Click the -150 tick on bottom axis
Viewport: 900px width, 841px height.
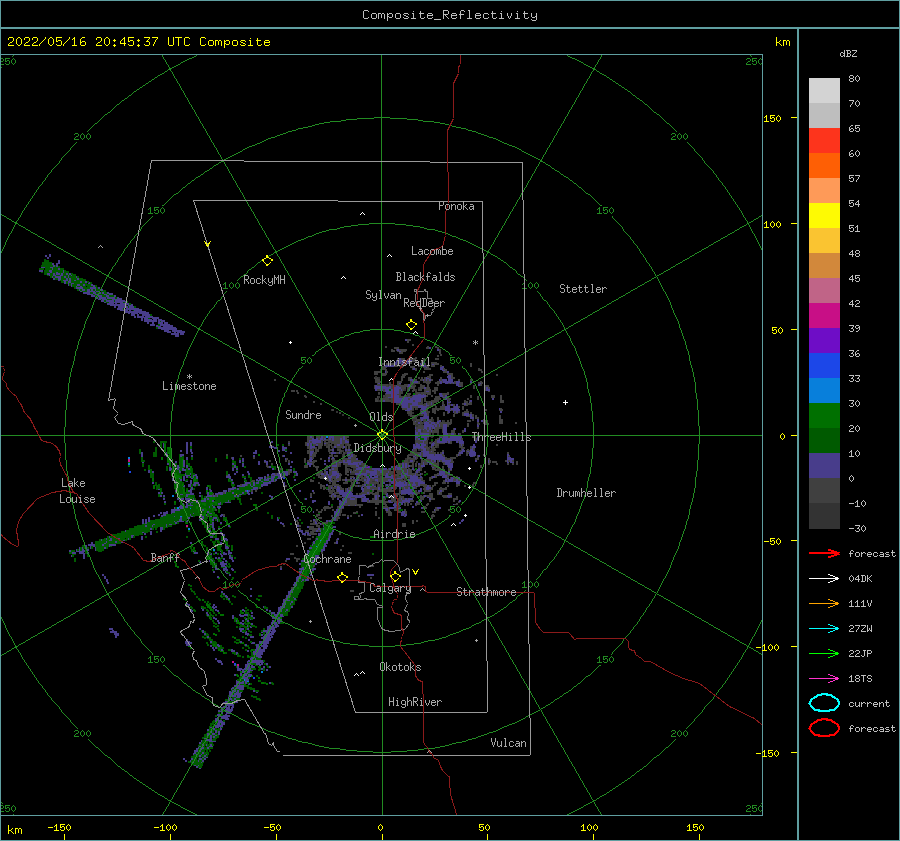click(x=59, y=827)
